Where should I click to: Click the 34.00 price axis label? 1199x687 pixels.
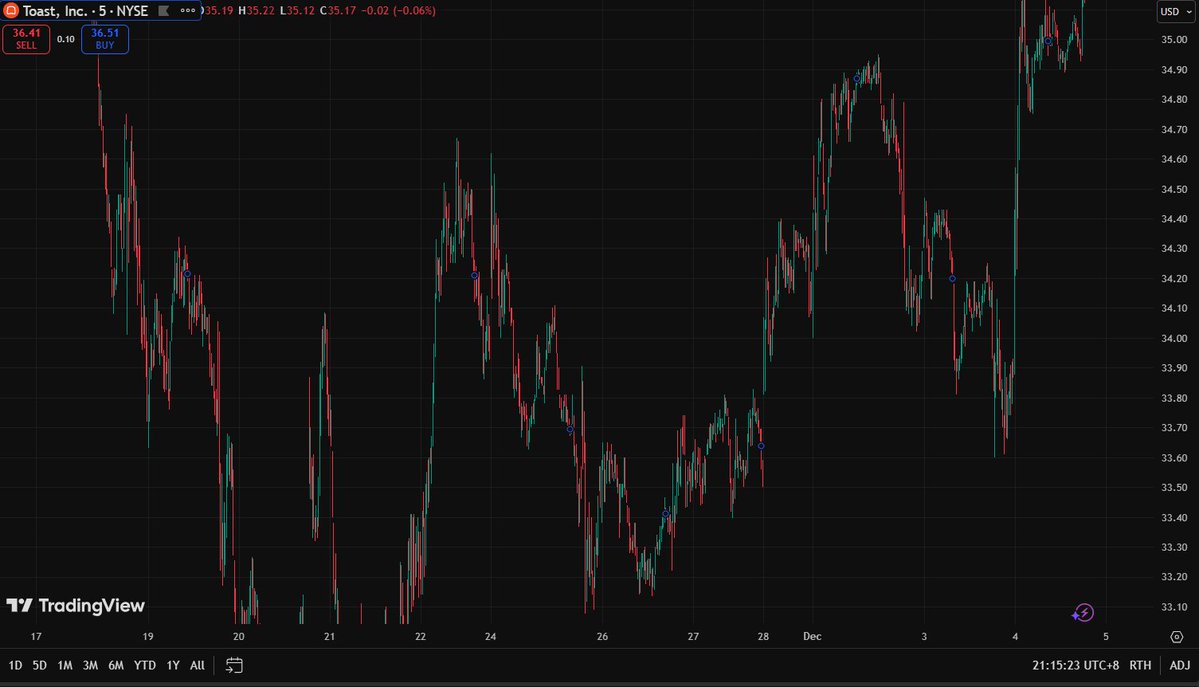point(1174,338)
